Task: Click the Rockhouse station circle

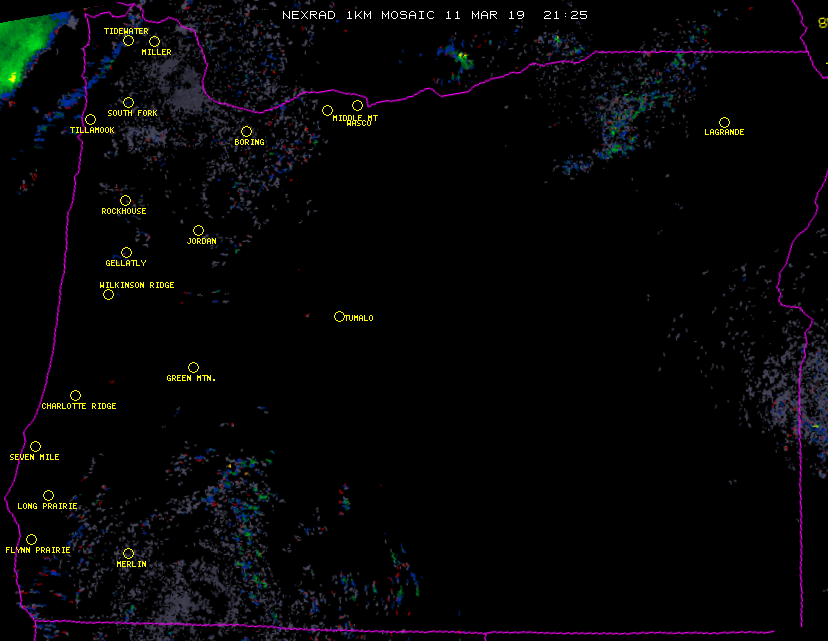Action: point(125,201)
